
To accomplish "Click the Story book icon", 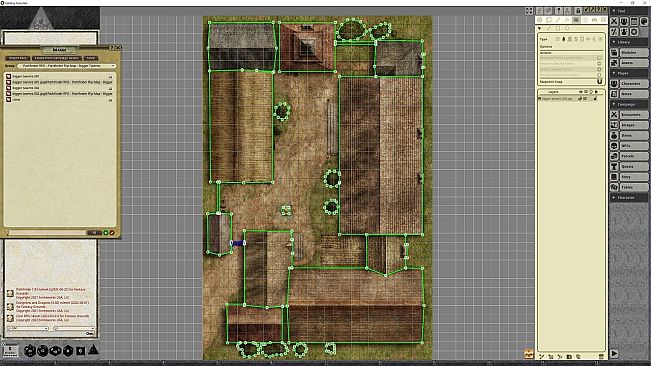I will [x=614, y=177].
